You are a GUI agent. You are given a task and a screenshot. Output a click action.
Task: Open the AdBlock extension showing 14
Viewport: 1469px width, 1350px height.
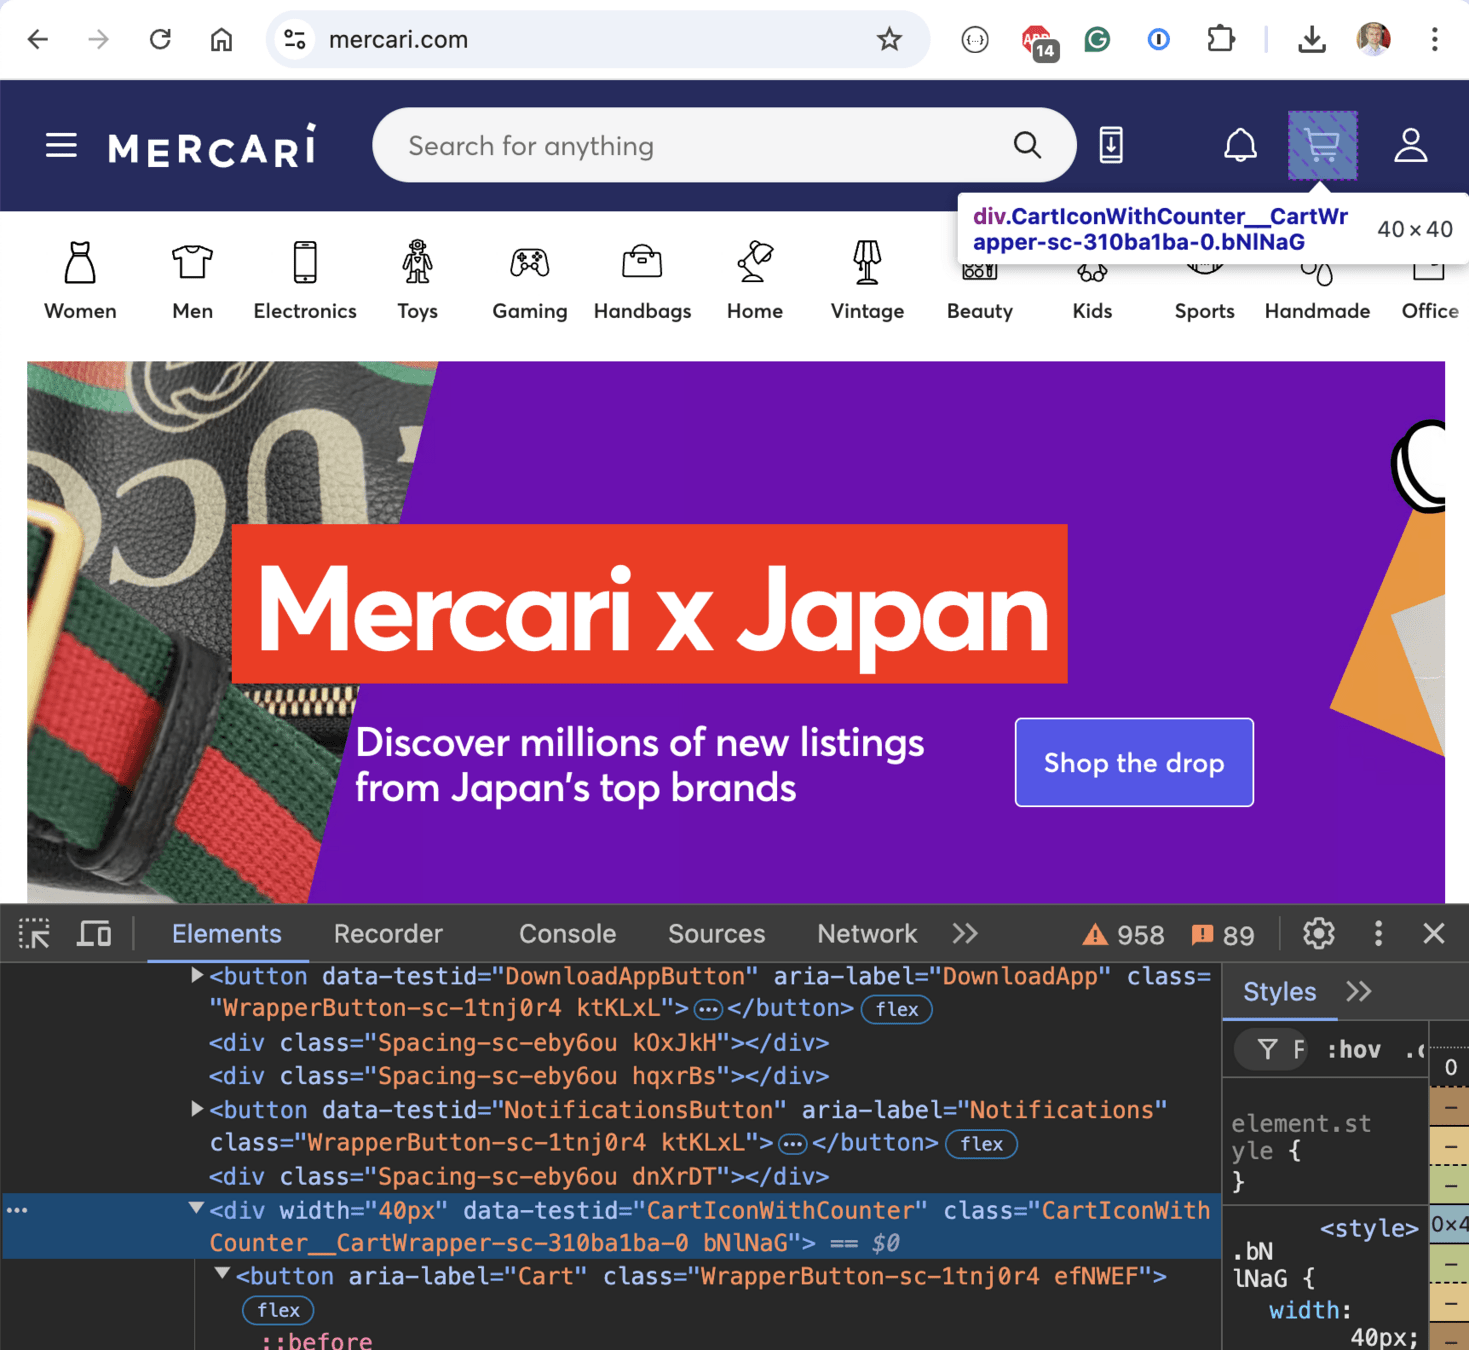1038,41
